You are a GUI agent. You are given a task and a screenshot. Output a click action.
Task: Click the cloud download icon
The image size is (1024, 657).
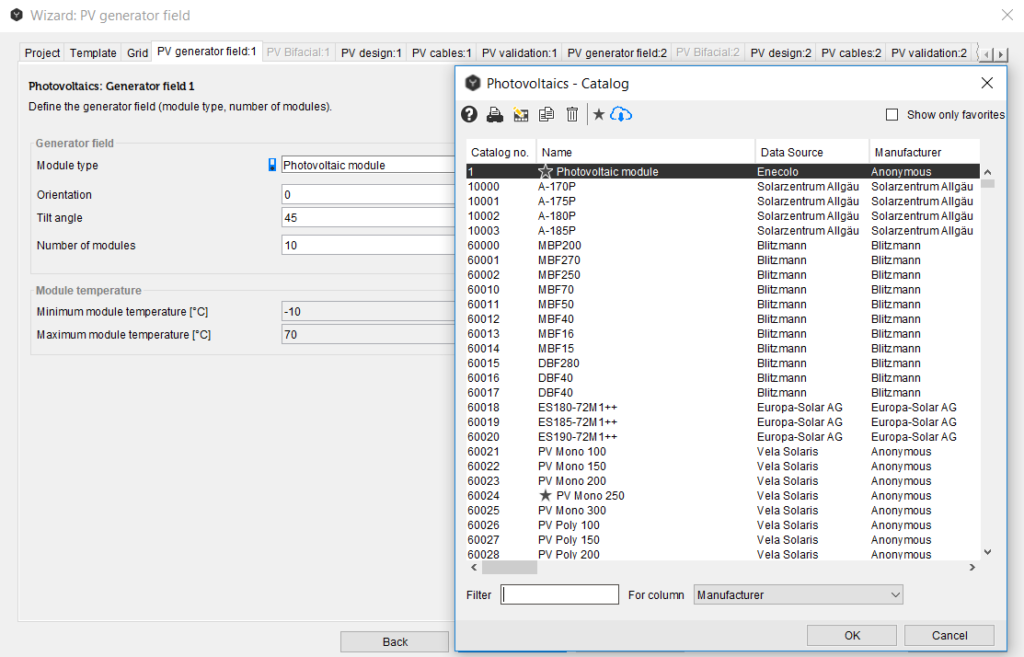click(621, 115)
